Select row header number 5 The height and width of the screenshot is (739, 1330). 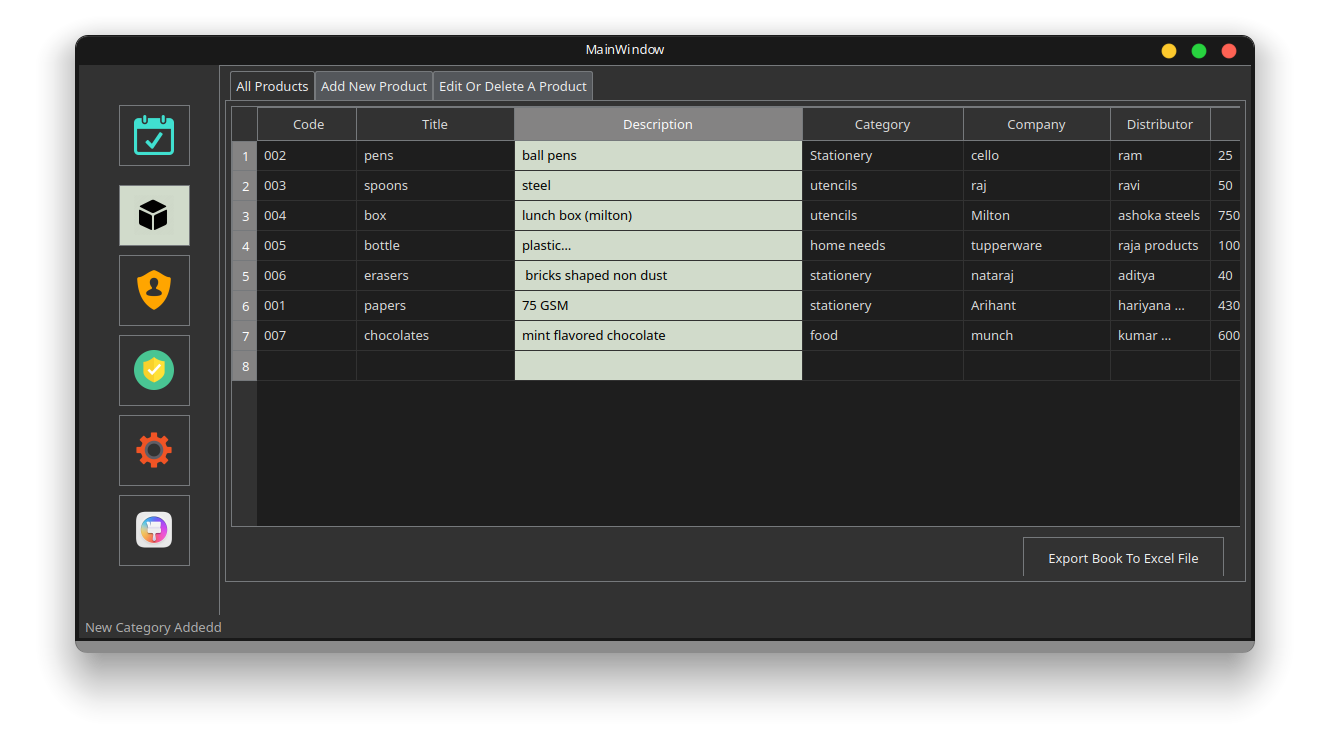pyautogui.click(x=245, y=276)
